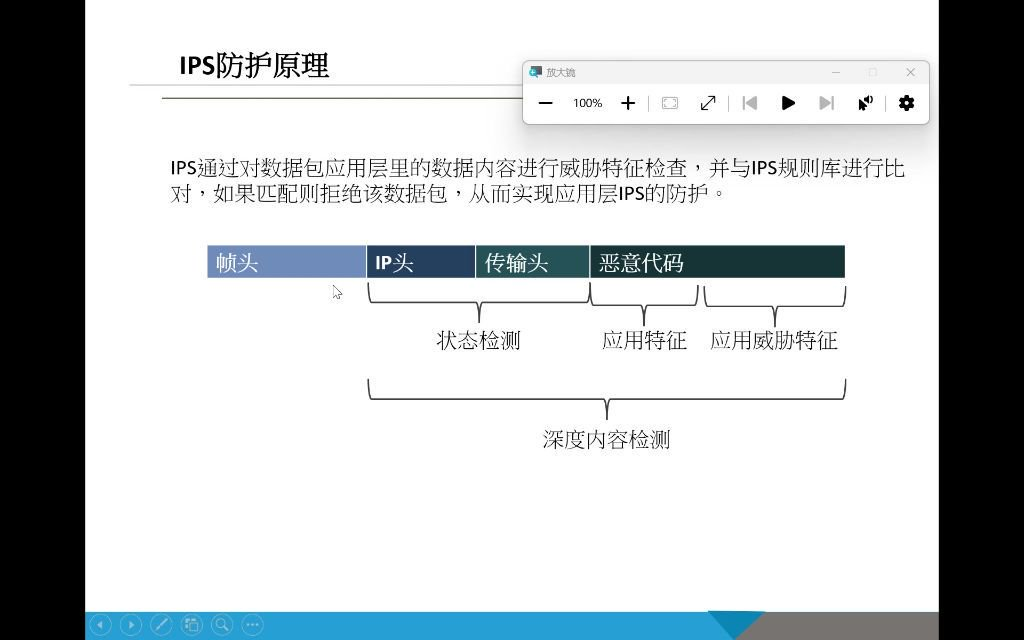
Task: Click the Magnifier diagonal expand arrows icon
Action: coord(707,103)
